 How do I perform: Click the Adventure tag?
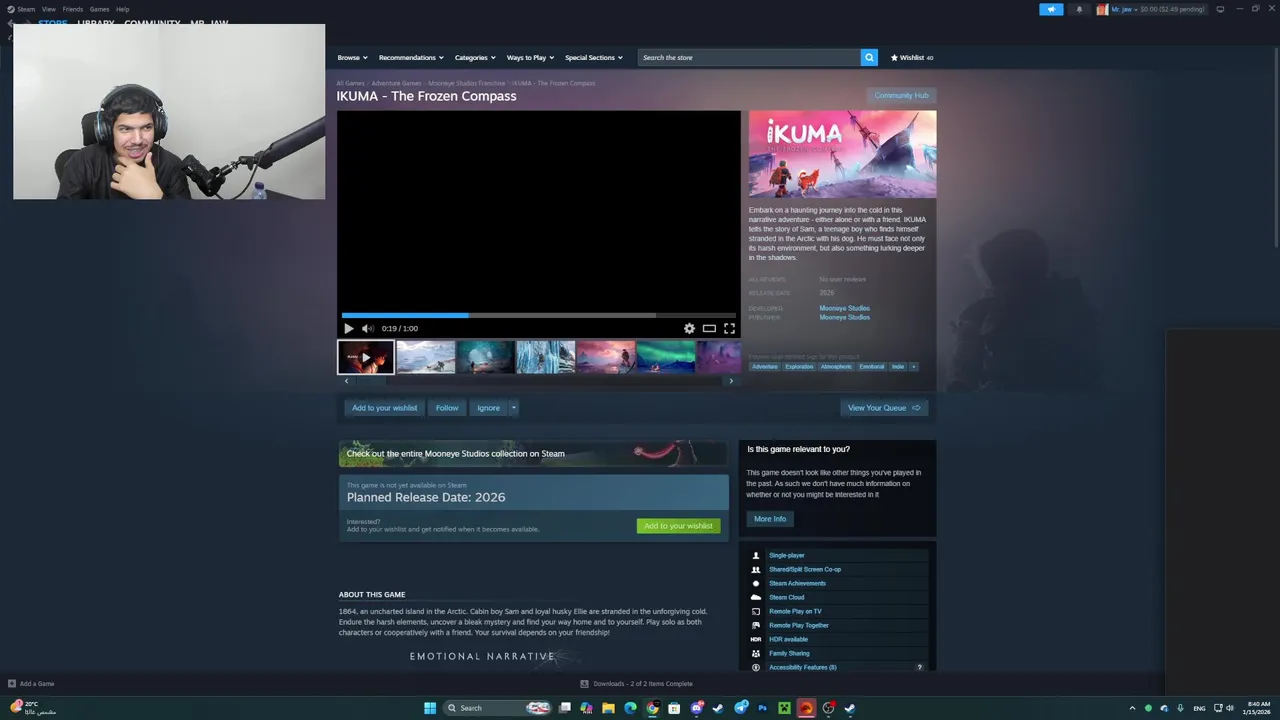tap(764, 366)
